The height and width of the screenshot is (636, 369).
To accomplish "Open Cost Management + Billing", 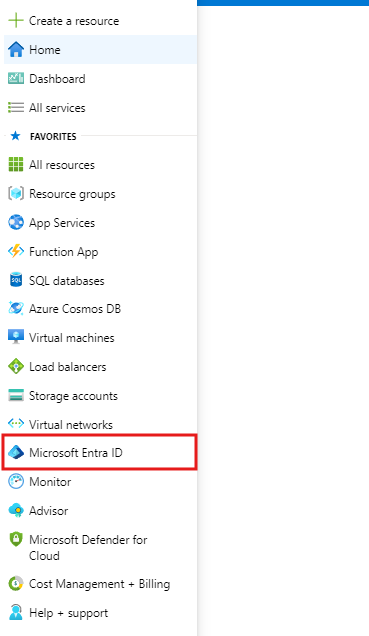I will (x=99, y=584).
